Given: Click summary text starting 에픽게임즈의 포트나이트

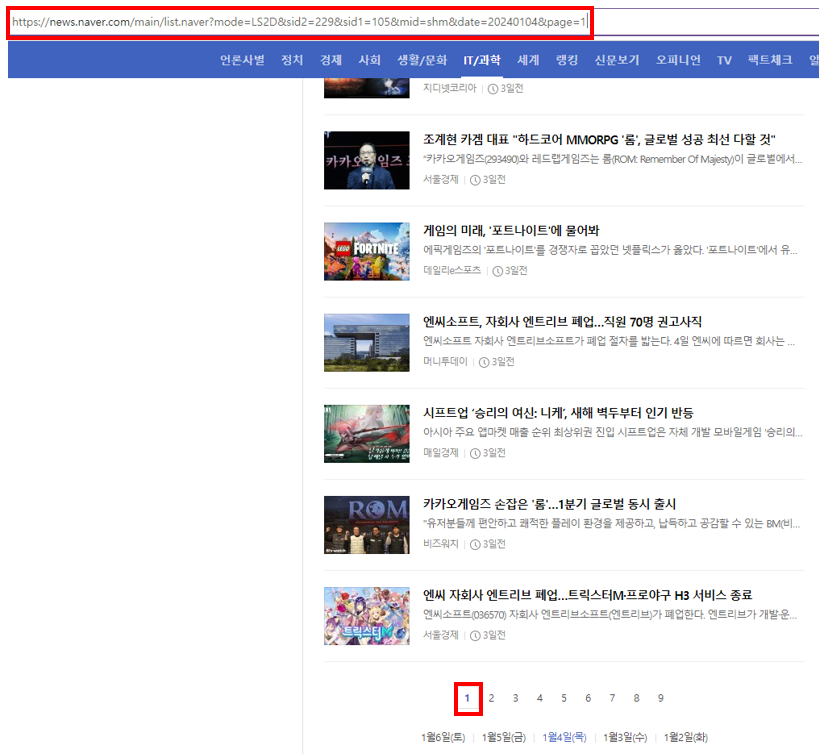Looking at the screenshot, I should pyautogui.click(x=610, y=250).
